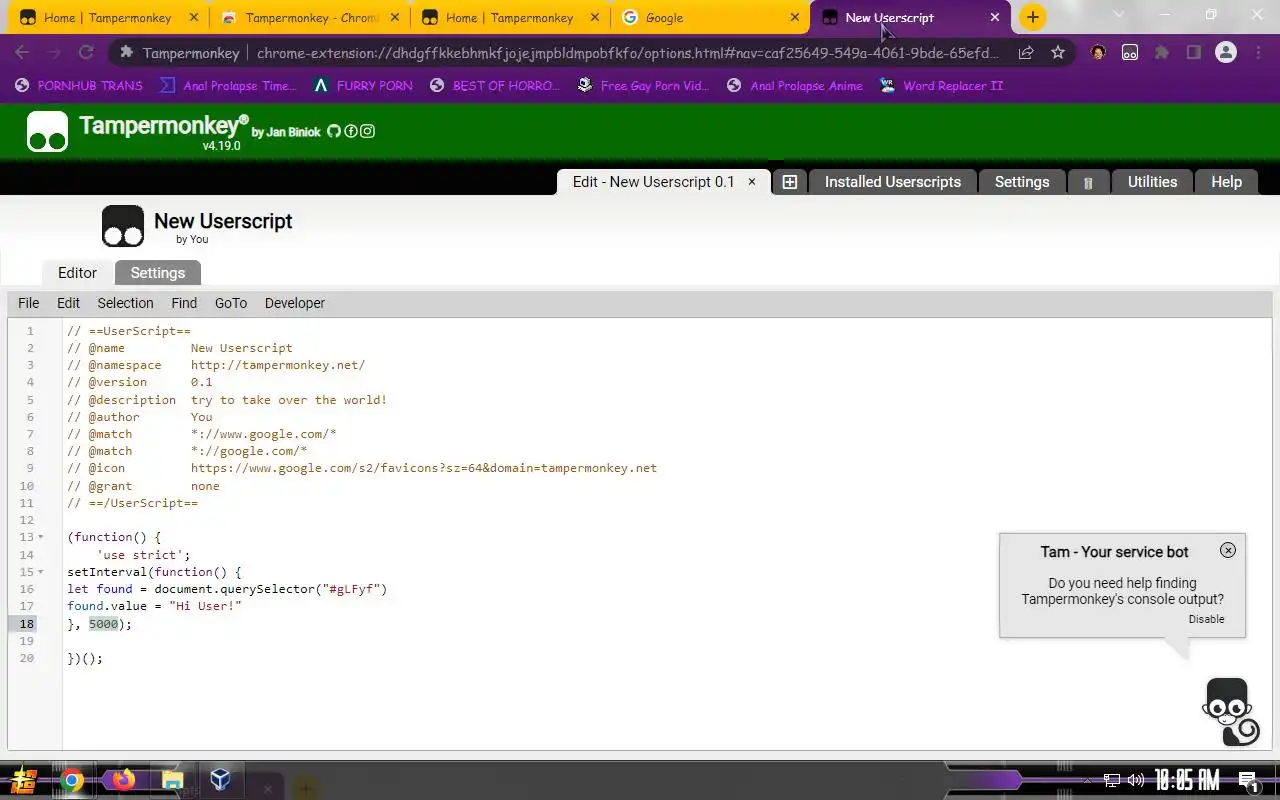
Task: Go to the Installed Userscripts tab
Action: tap(892, 182)
